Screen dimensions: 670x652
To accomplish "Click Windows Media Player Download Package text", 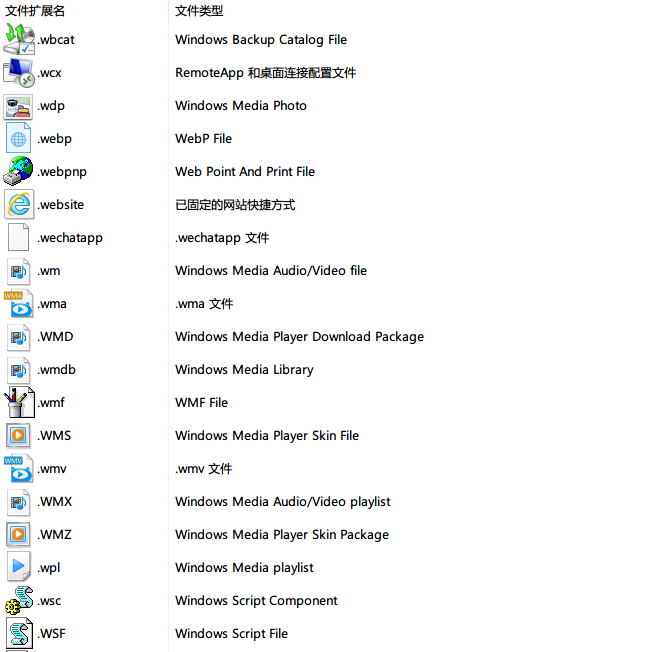I will tap(299, 337).
